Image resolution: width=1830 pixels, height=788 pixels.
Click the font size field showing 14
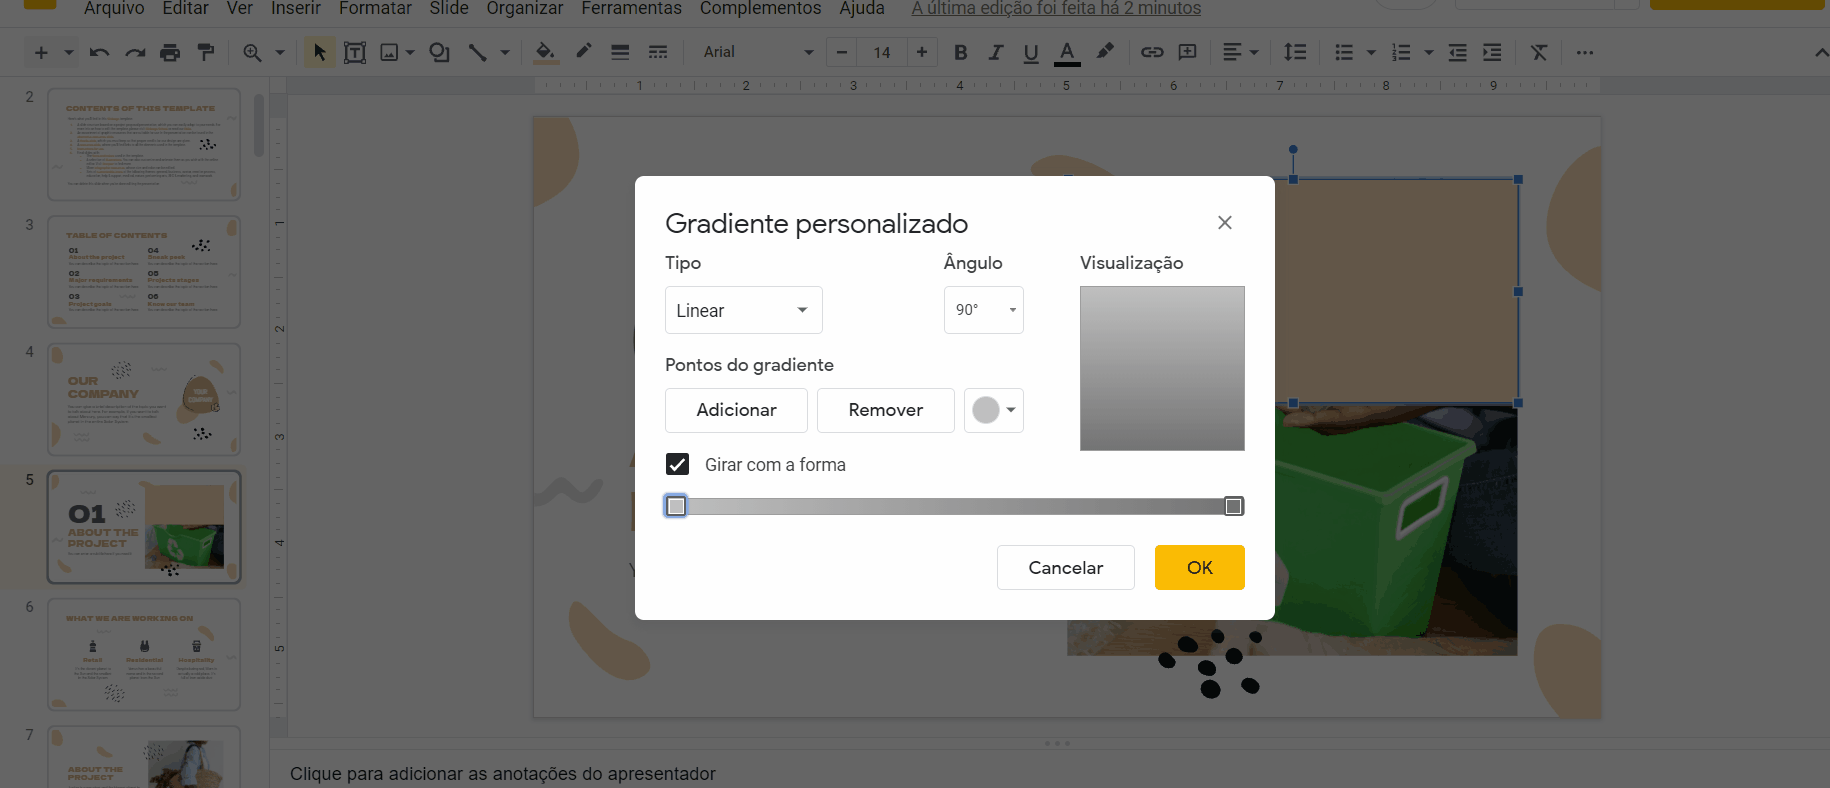click(x=882, y=52)
